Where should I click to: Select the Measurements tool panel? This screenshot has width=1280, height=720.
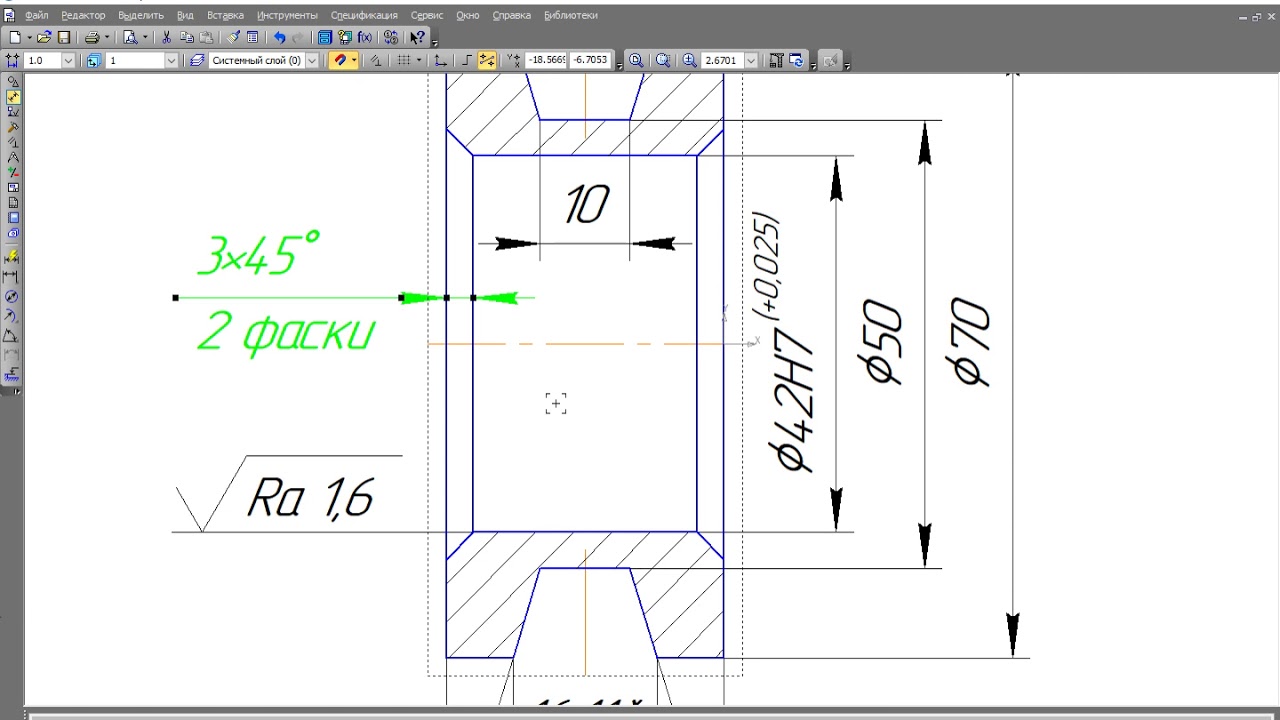(x=14, y=157)
